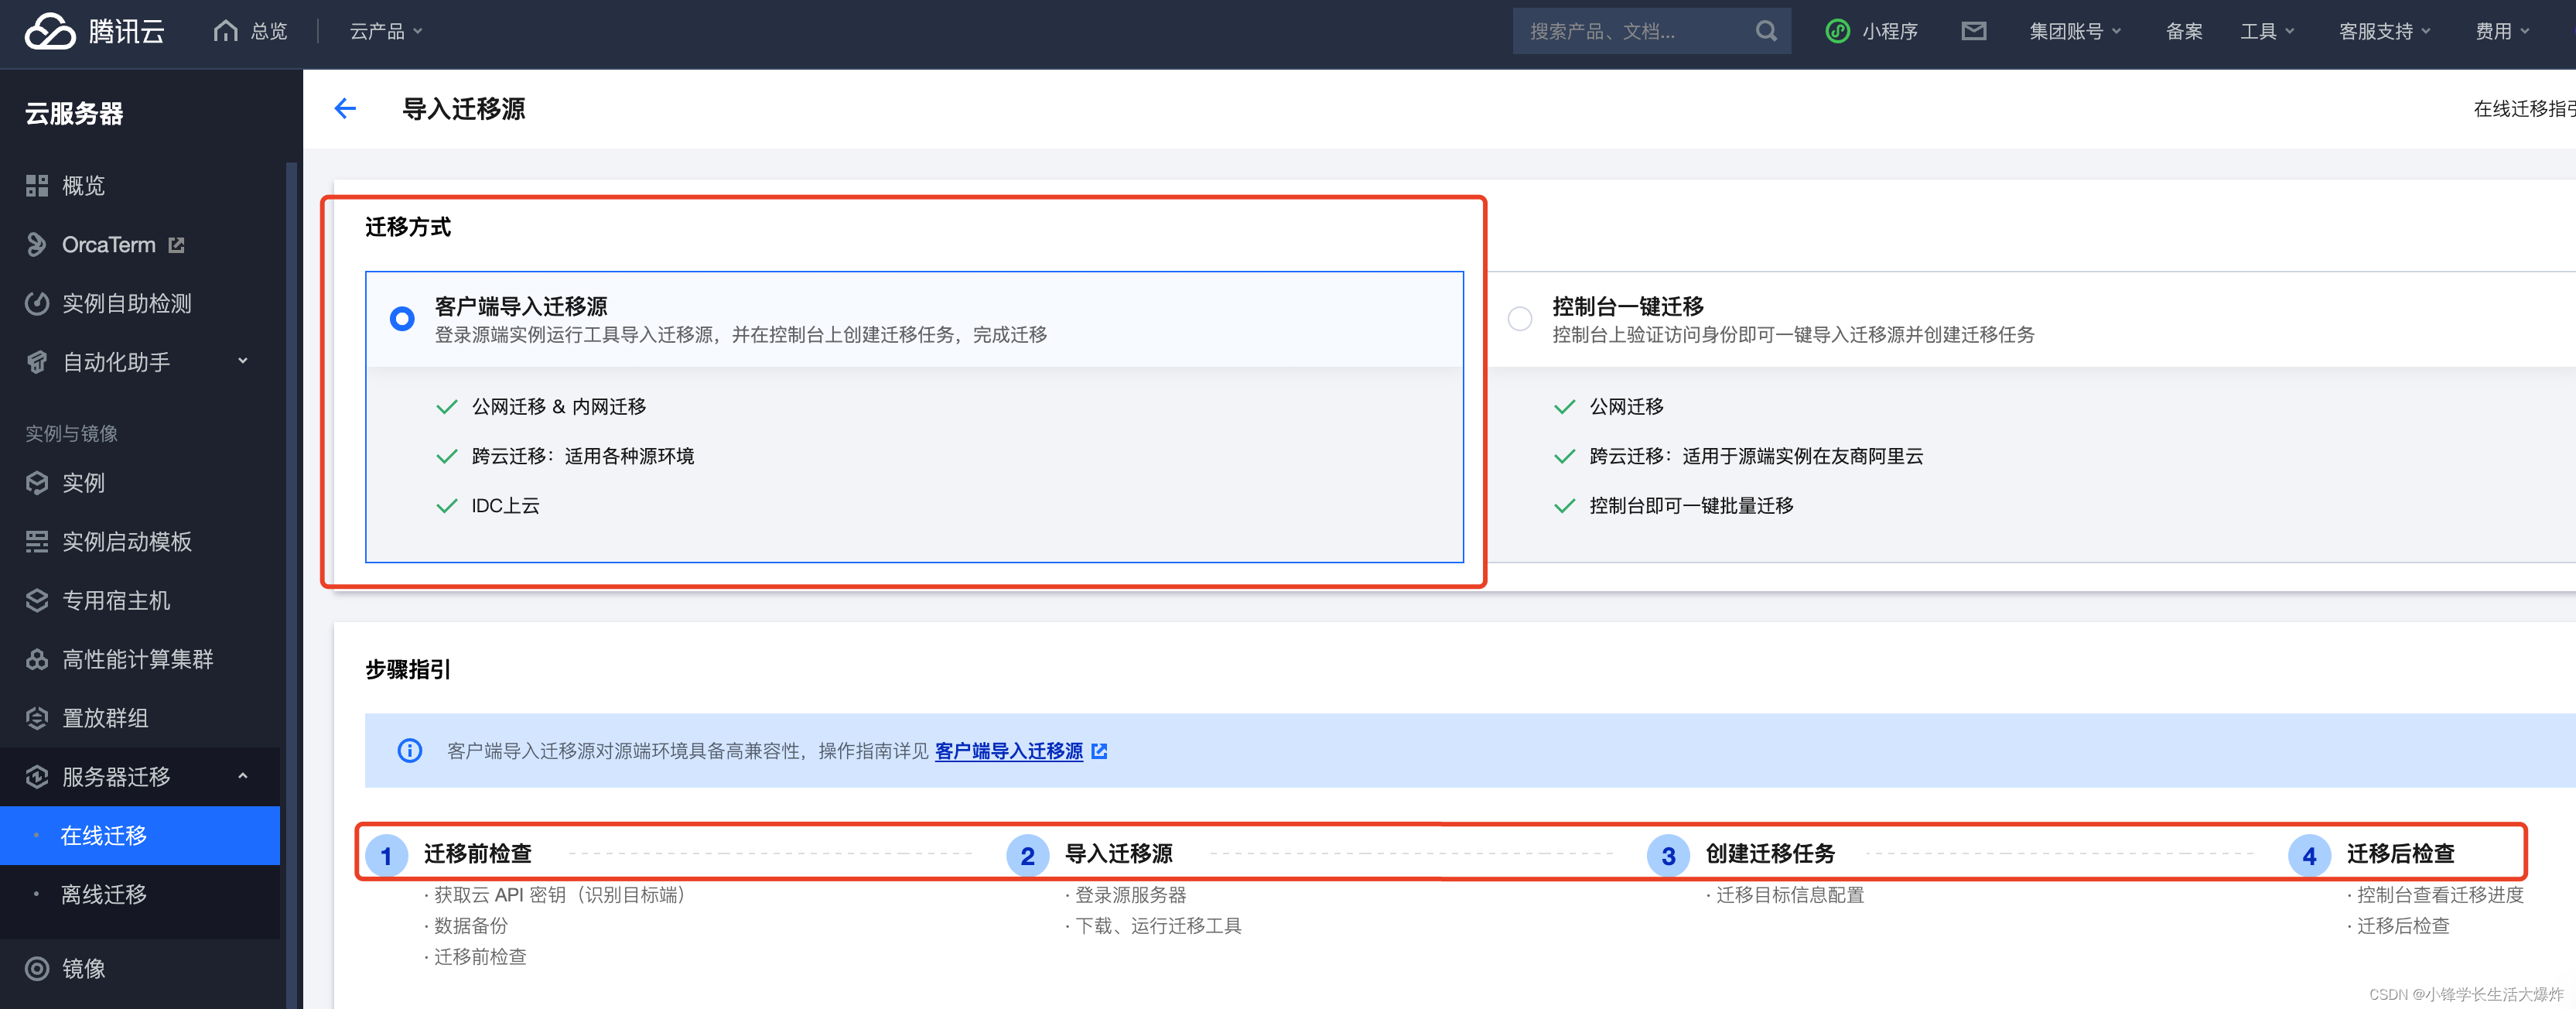Select the 客户端导入迁移源 radio option

402,319
